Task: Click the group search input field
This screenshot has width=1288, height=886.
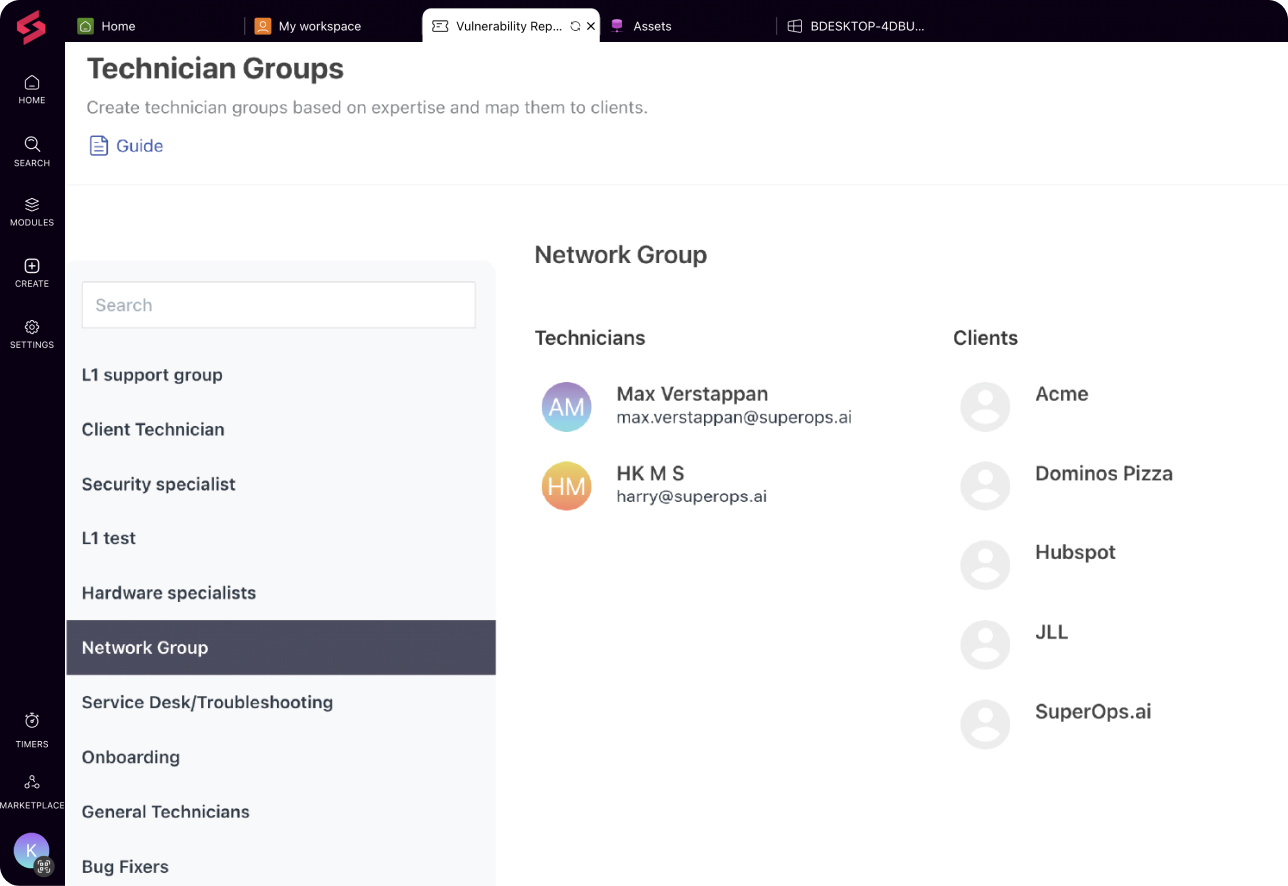Action: 278,305
